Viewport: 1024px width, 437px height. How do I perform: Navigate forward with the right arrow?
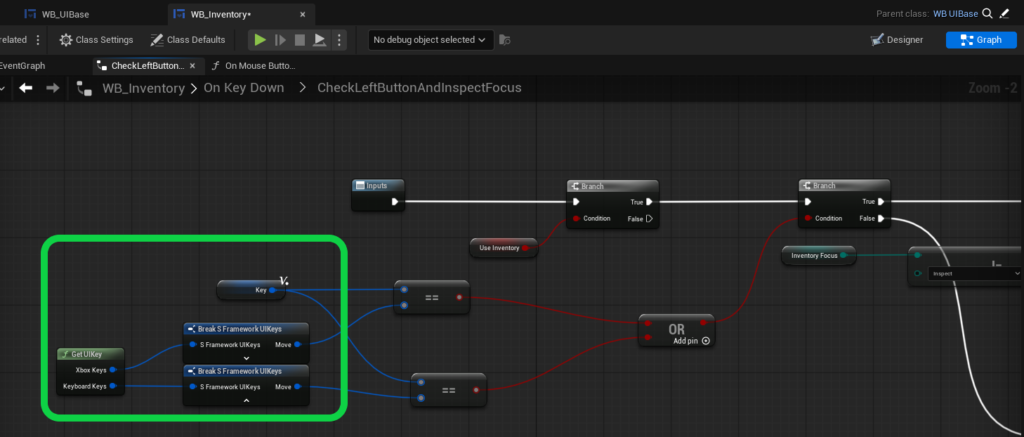pos(52,88)
